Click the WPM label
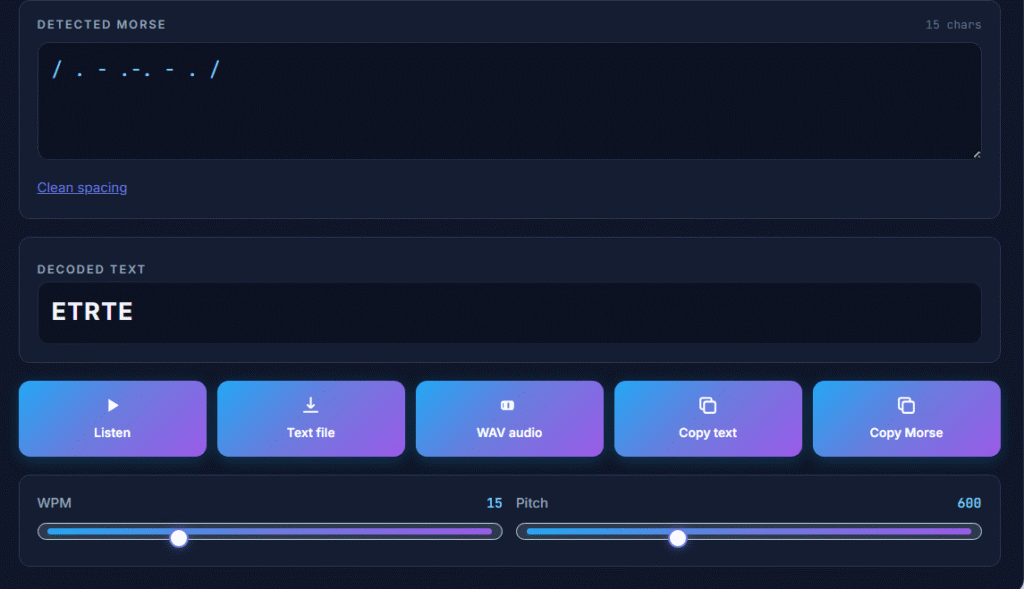Image resolution: width=1024 pixels, height=589 pixels. pos(54,503)
